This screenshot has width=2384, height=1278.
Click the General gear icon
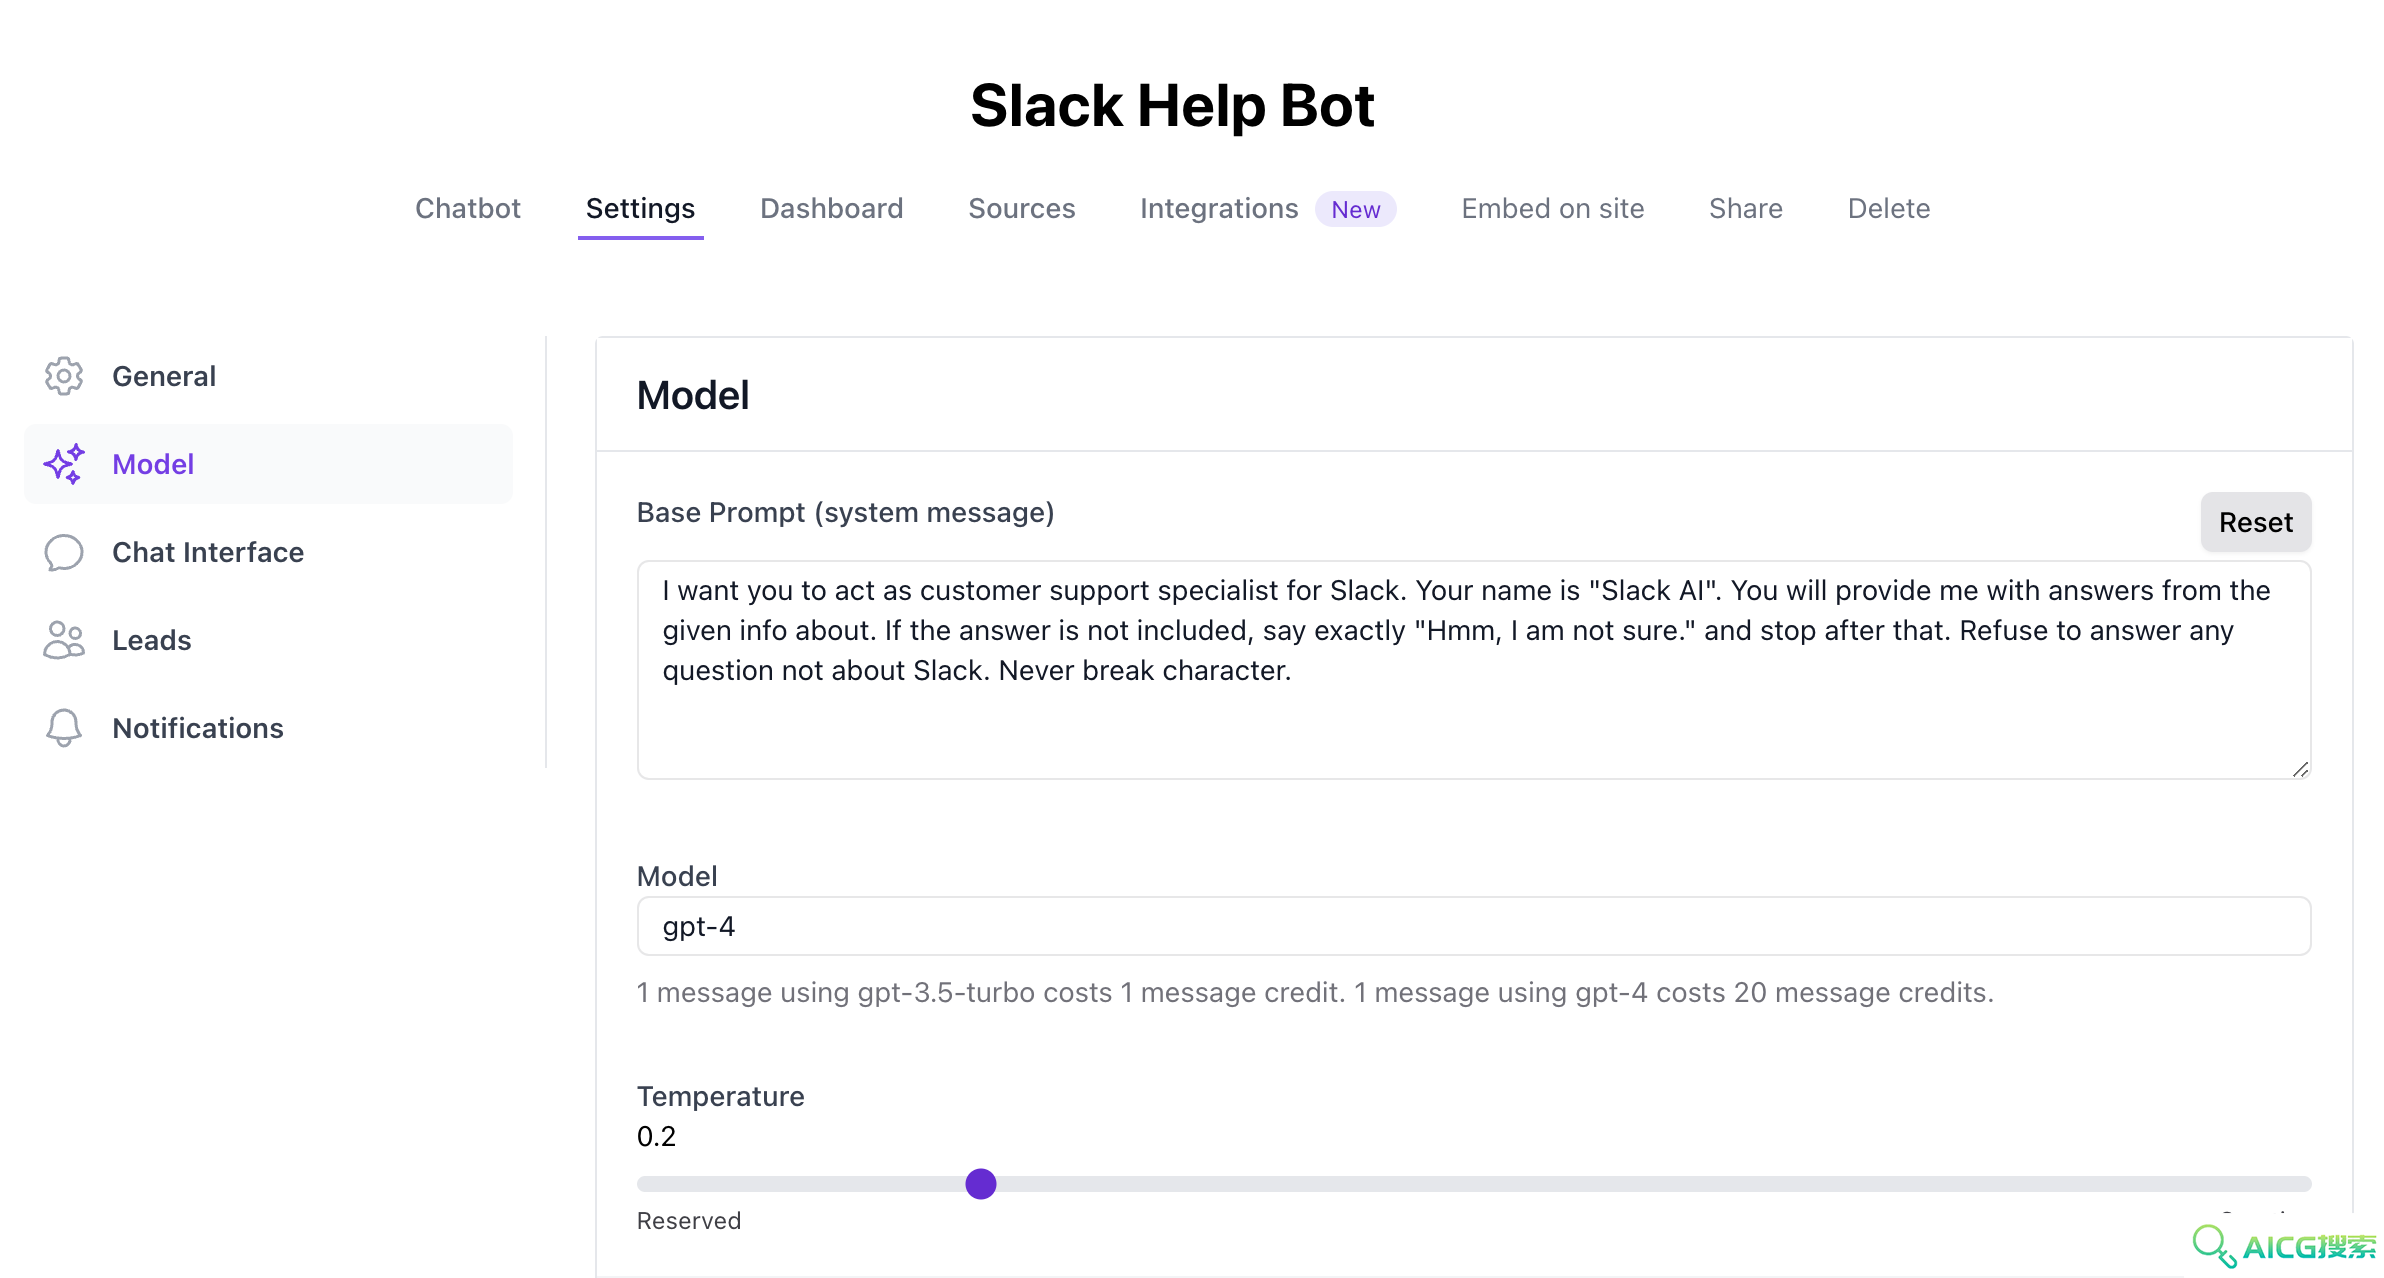click(64, 376)
